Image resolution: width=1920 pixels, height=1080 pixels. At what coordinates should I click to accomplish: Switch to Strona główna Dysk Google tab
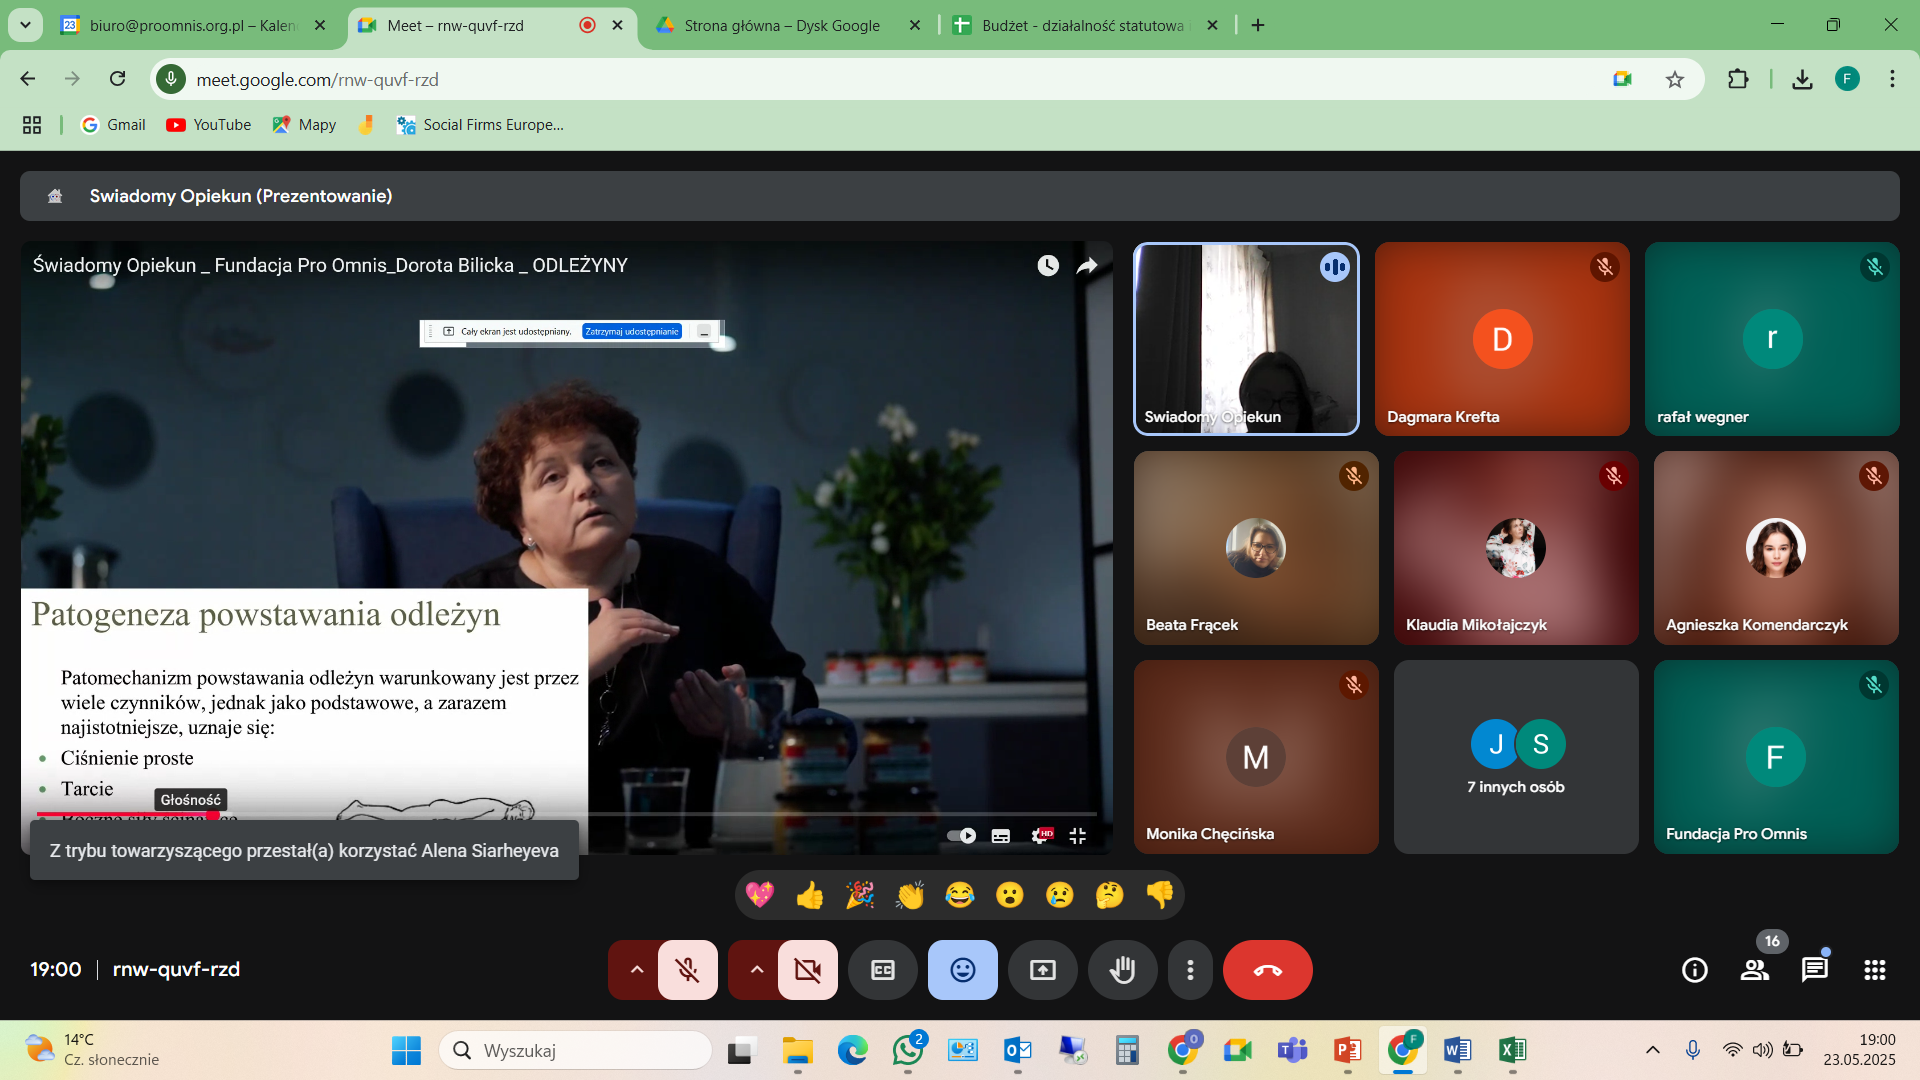782,25
